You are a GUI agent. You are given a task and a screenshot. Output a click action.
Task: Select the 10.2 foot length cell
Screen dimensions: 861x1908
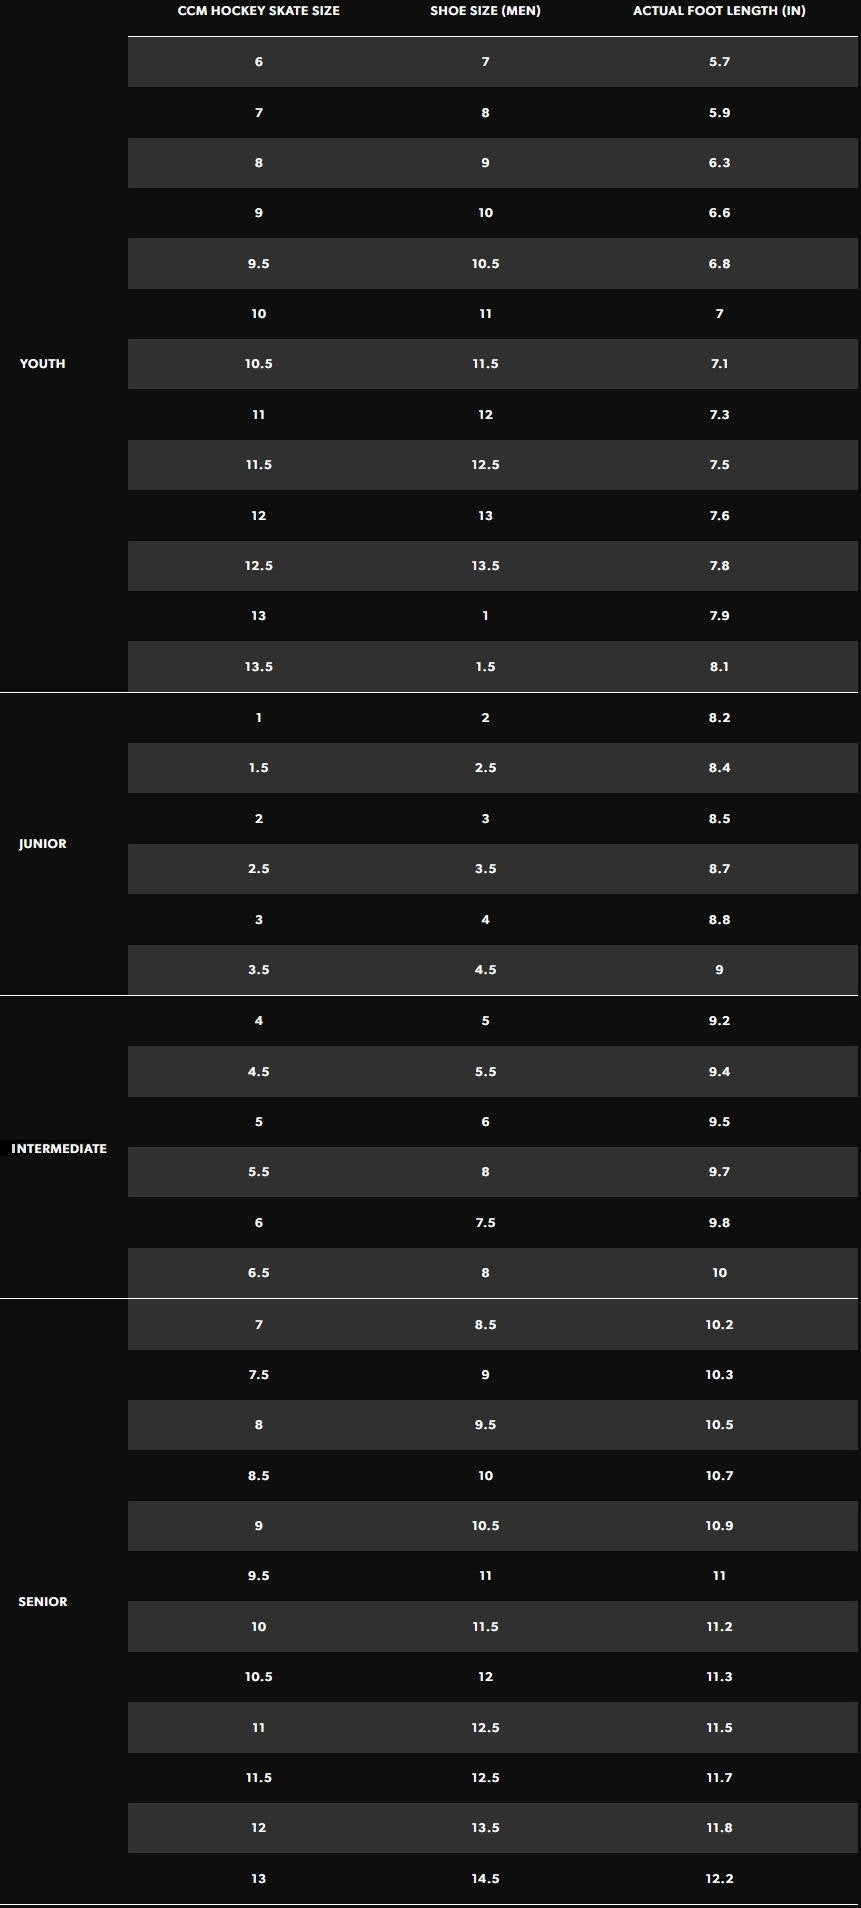pyautogui.click(x=719, y=1325)
